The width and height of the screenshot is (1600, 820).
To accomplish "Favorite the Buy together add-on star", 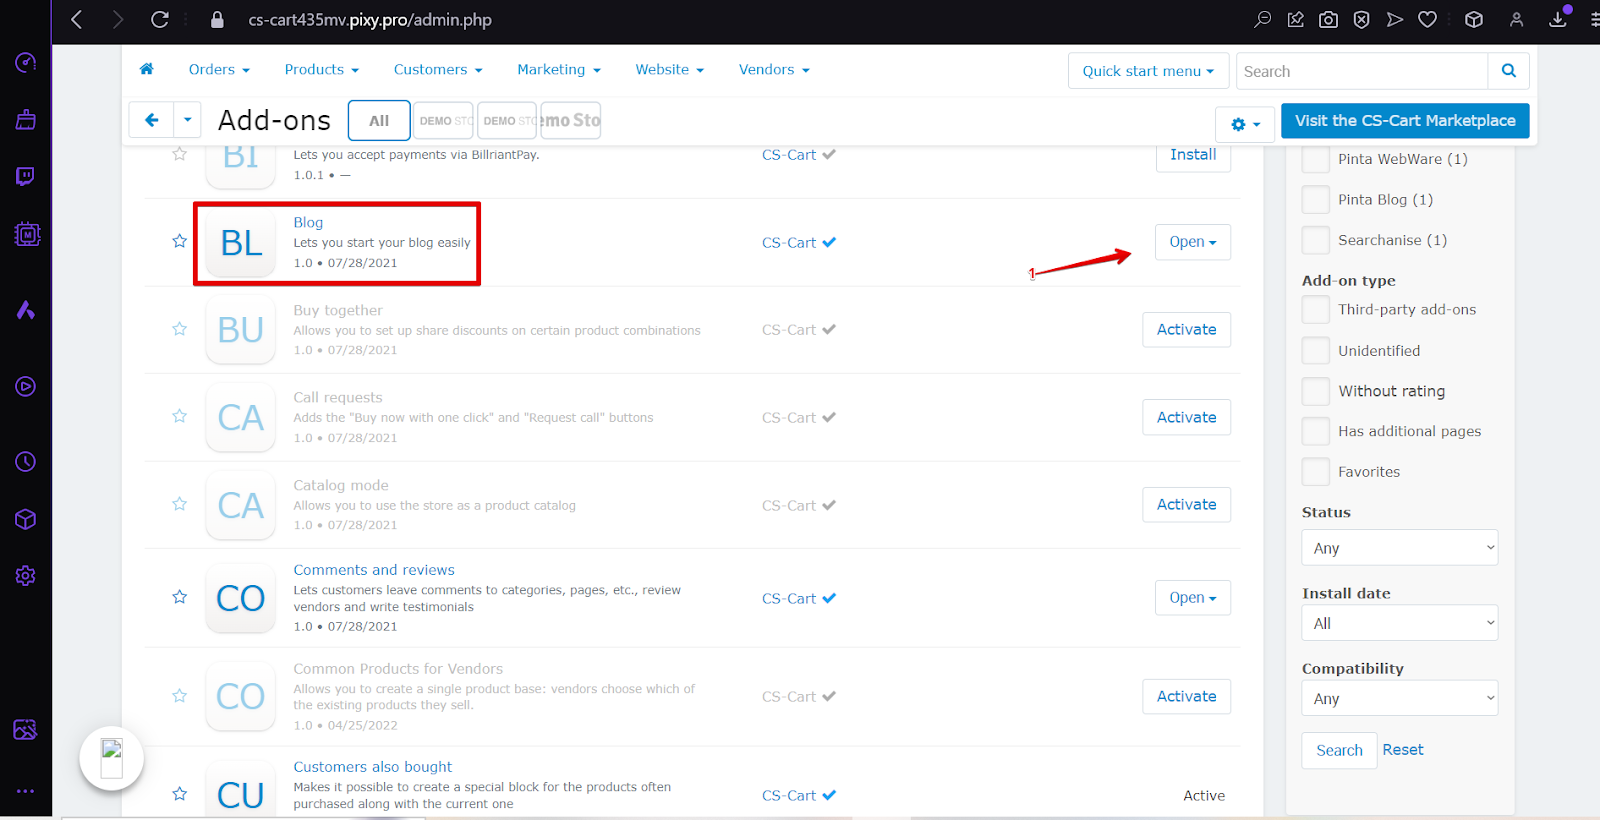I will coord(180,329).
